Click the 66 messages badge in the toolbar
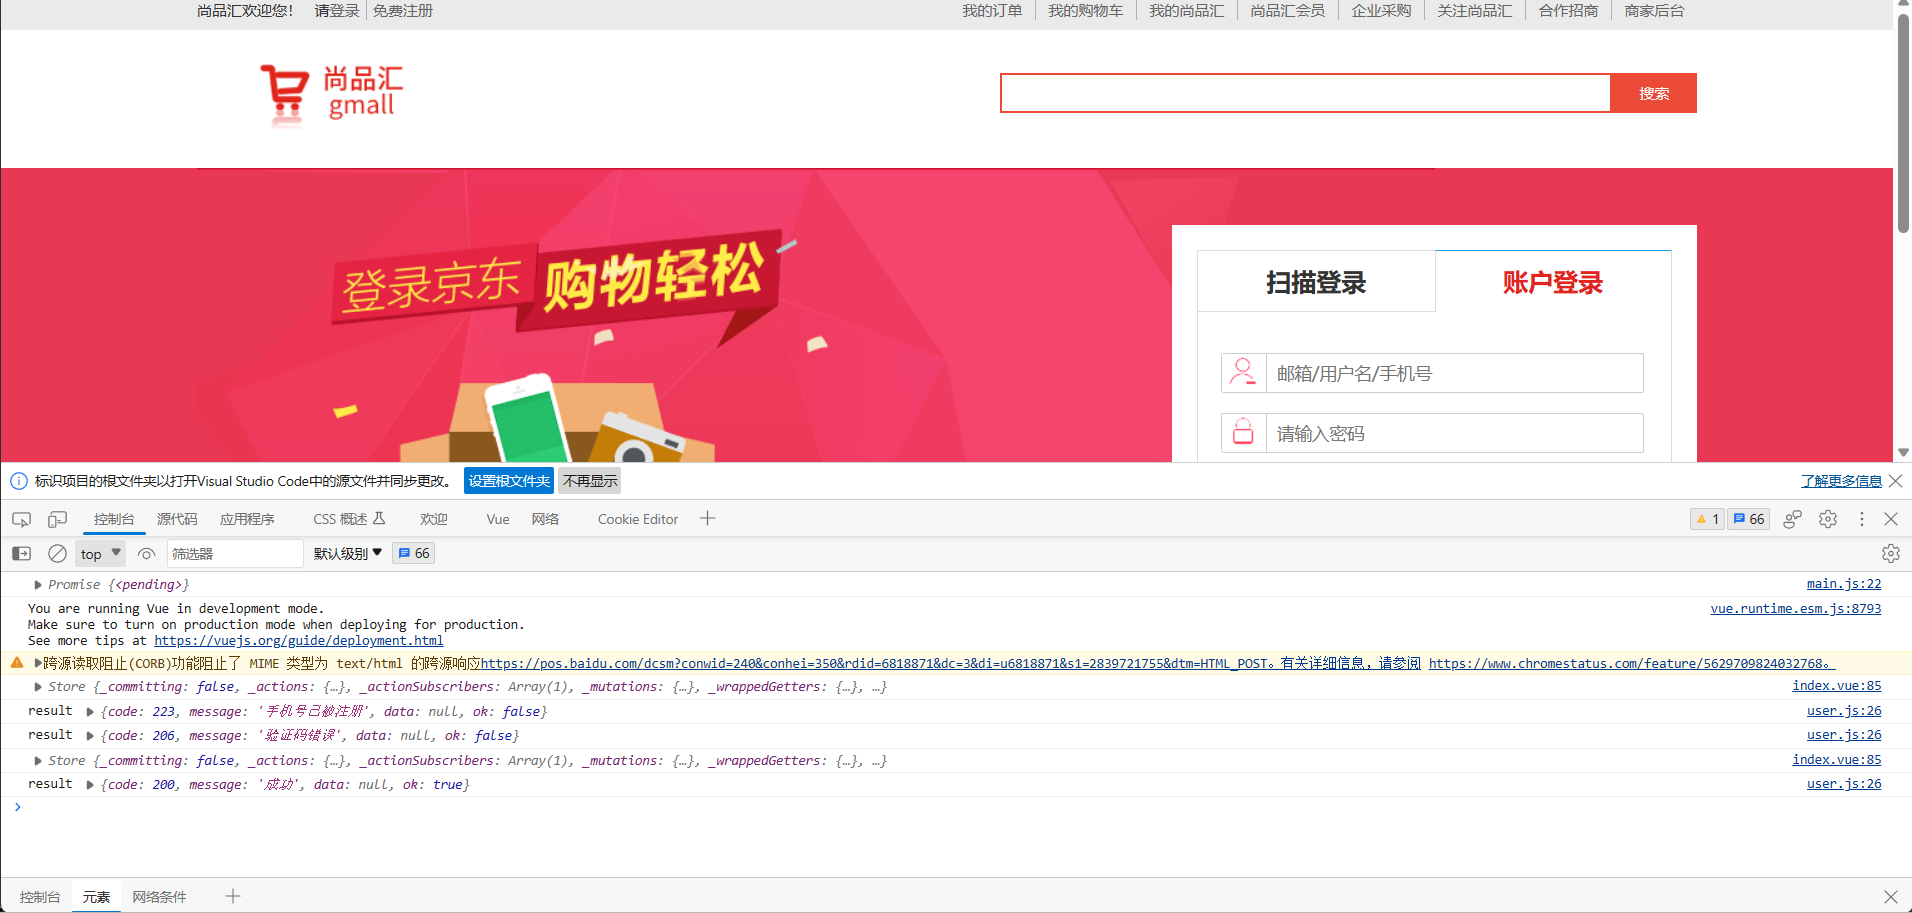1912x913 pixels. pos(1748,519)
